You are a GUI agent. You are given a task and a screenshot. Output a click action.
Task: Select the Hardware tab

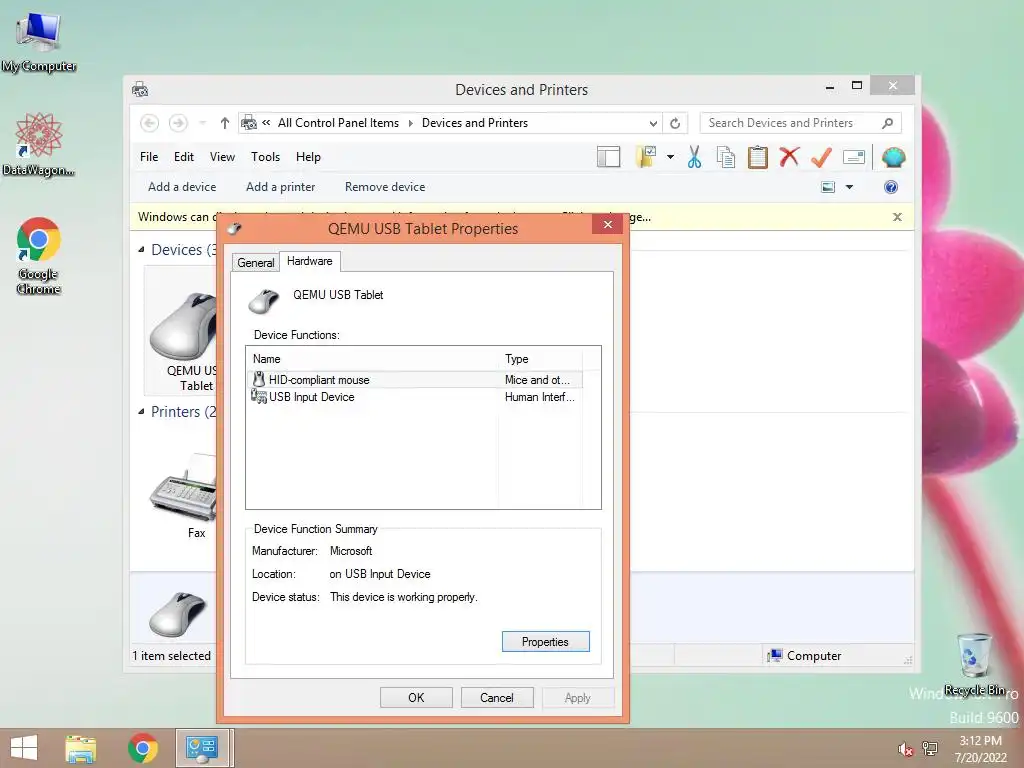310,261
